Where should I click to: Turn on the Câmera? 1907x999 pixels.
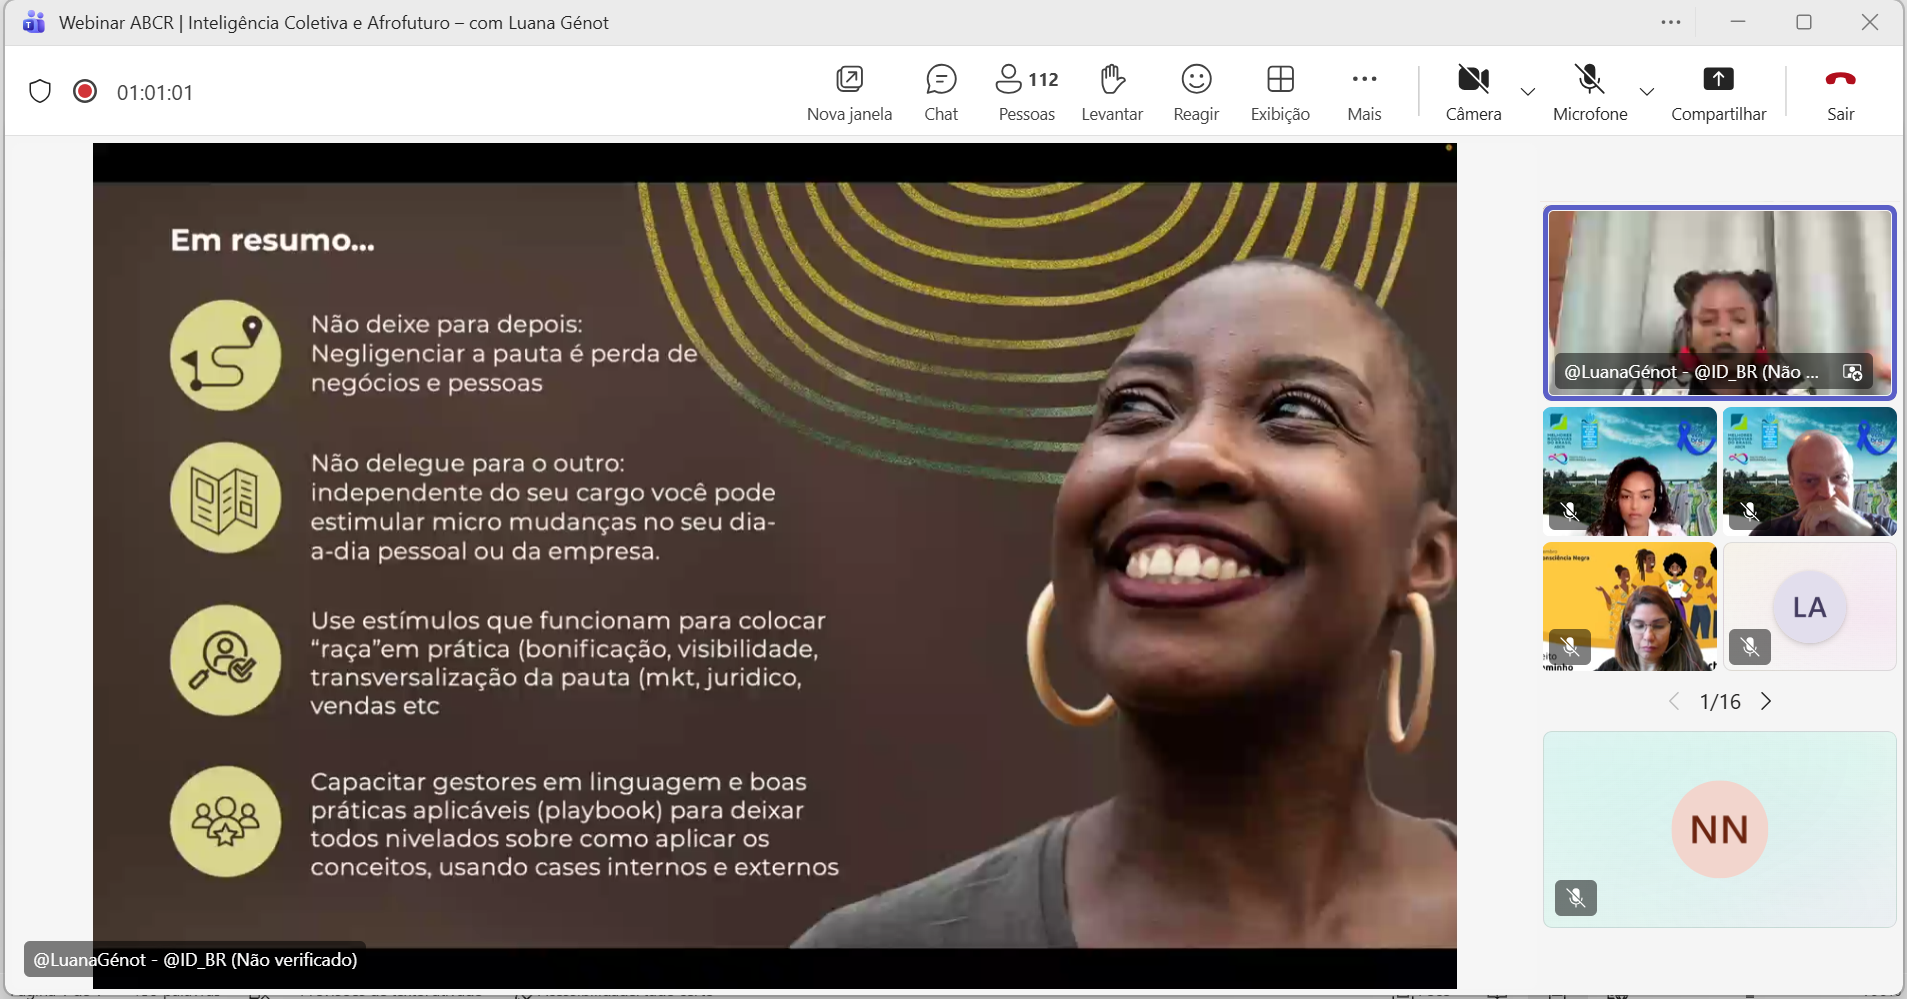[x=1473, y=92]
